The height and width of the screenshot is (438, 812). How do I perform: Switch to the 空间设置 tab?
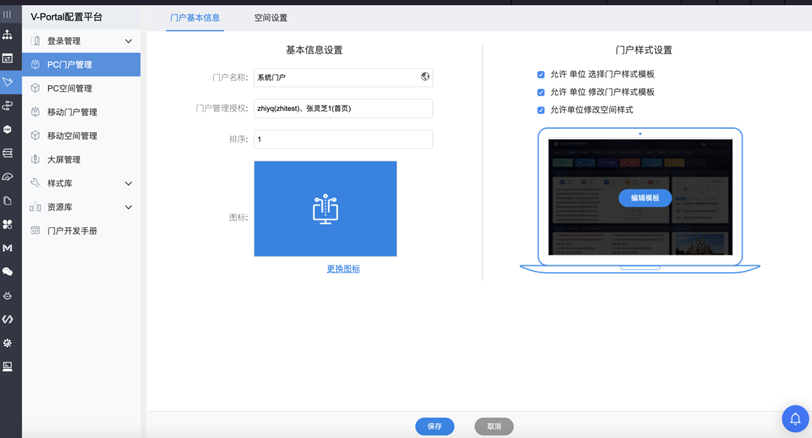tap(270, 18)
